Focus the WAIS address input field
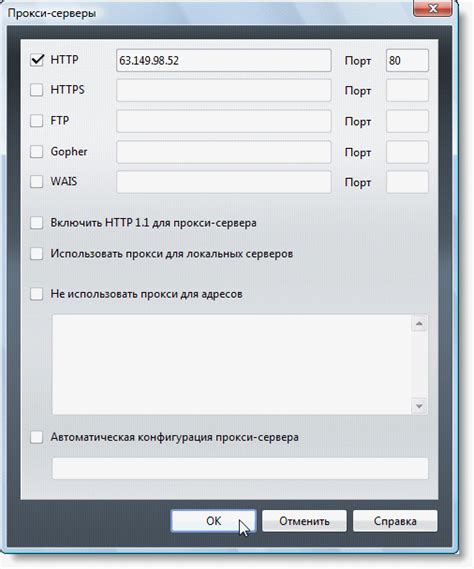The width and height of the screenshot is (474, 569). (x=224, y=182)
